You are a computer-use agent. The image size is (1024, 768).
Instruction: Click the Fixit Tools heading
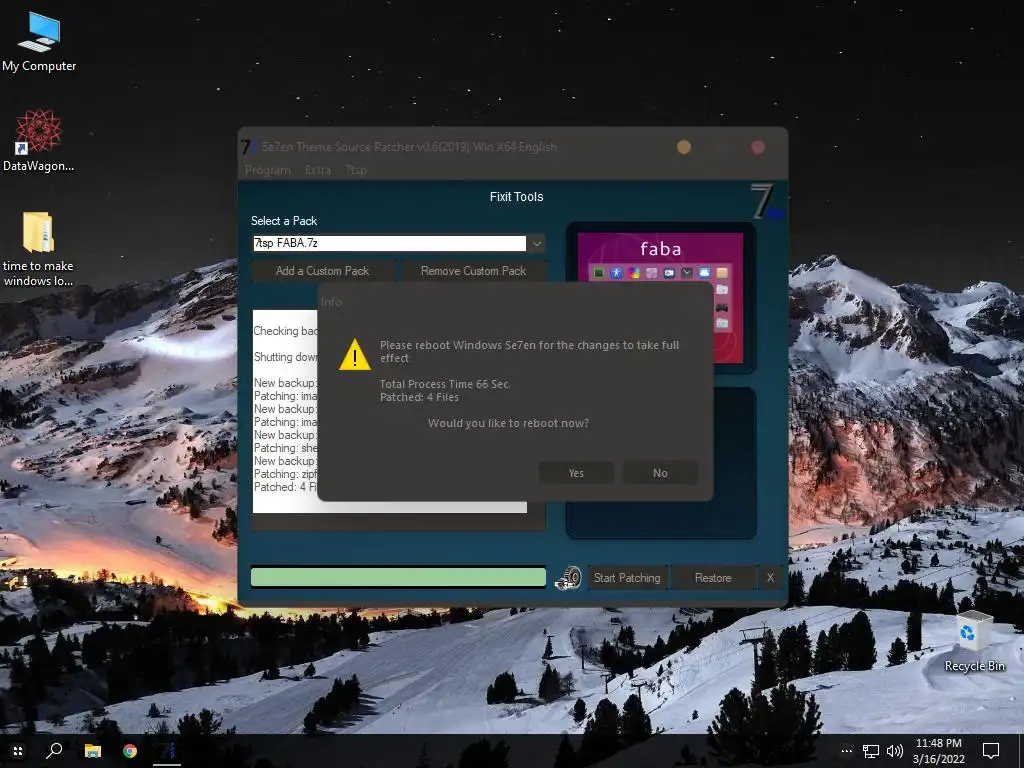click(x=517, y=197)
